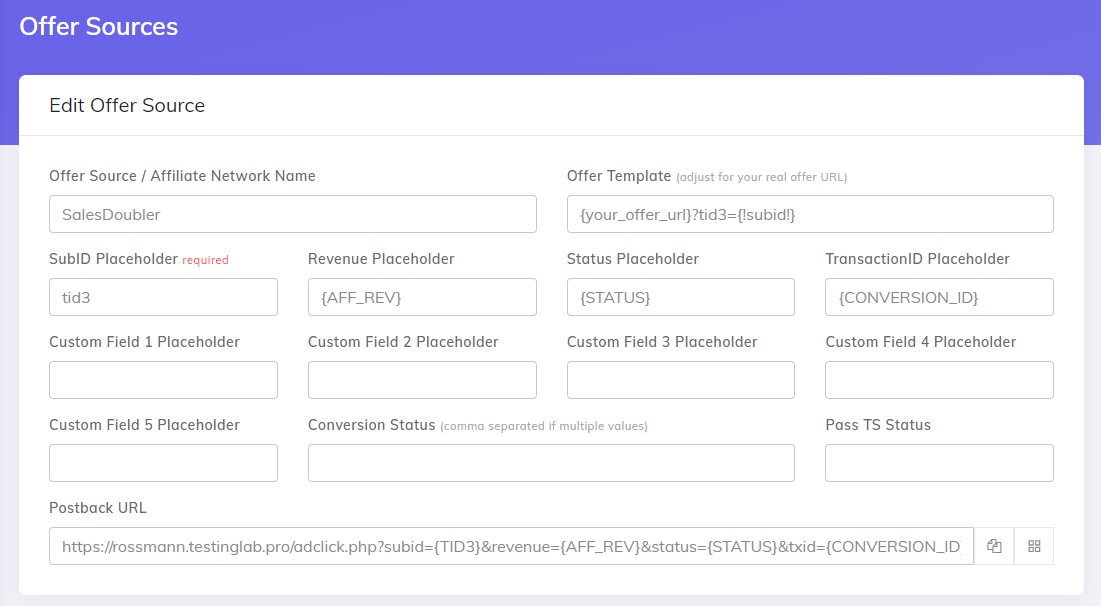Focus the Custom Field 5 Placeholder input
Viewport: 1101px width, 606px height.
coord(164,463)
